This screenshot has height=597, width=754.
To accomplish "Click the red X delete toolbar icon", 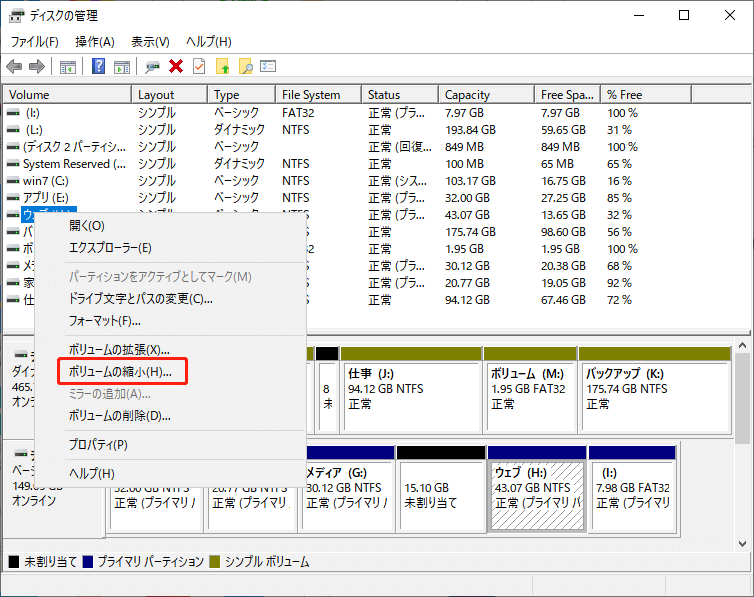I will [x=176, y=67].
